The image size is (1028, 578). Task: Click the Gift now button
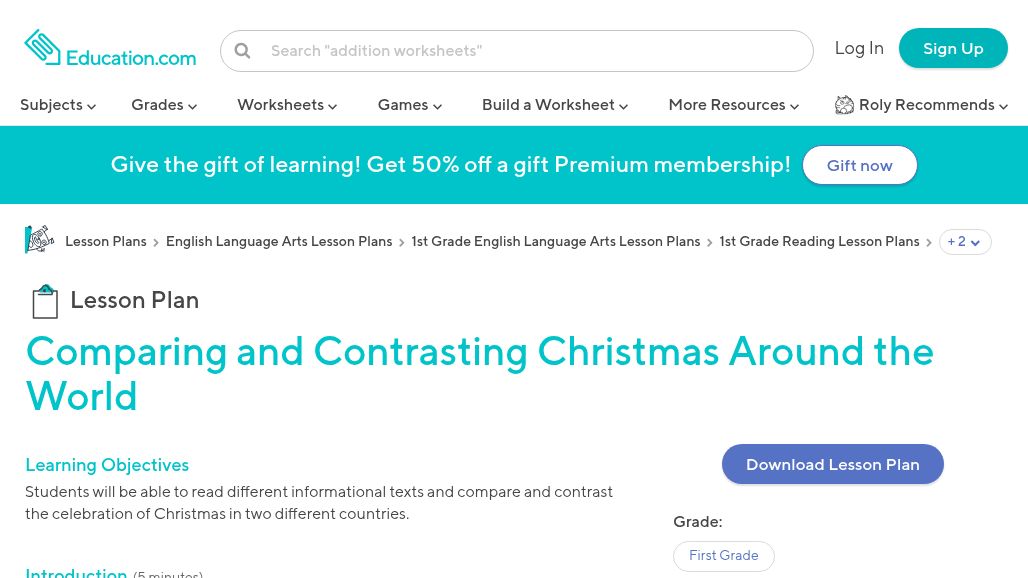tap(859, 166)
